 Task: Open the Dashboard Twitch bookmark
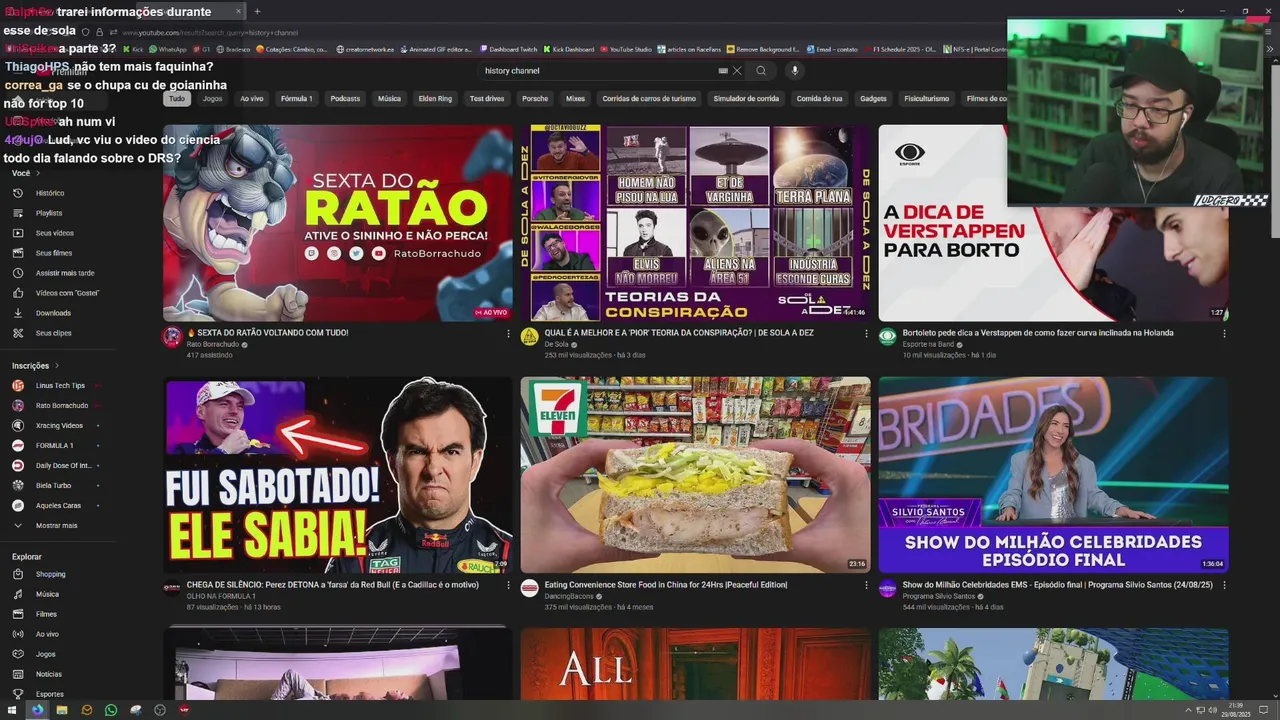click(508, 49)
